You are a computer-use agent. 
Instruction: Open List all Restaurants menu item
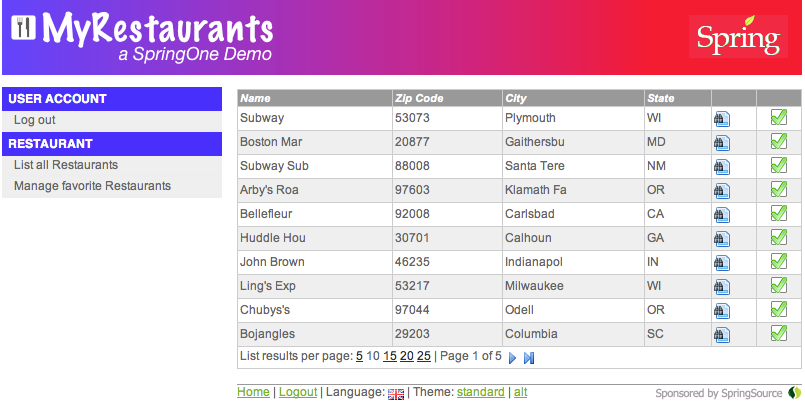[x=66, y=165]
